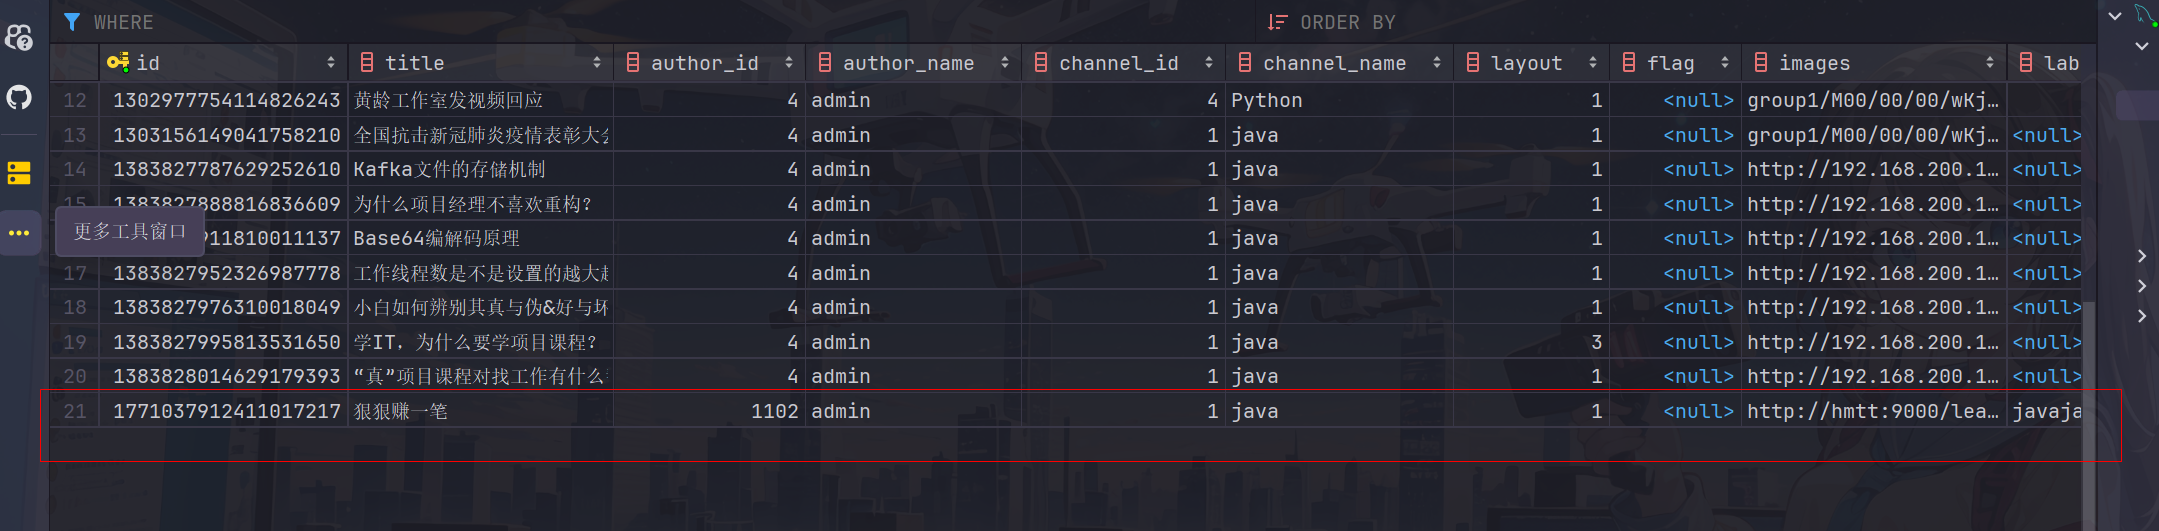Image resolution: width=2159 pixels, height=531 pixels.
Task: Sort by the title column arrows
Action: 597,63
